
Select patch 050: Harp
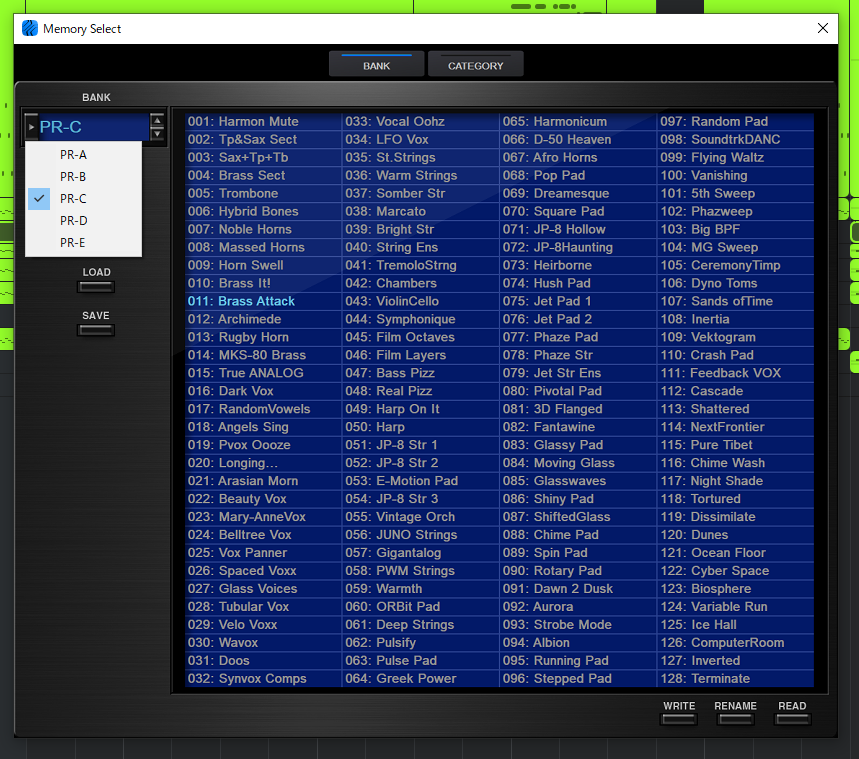pos(421,427)
